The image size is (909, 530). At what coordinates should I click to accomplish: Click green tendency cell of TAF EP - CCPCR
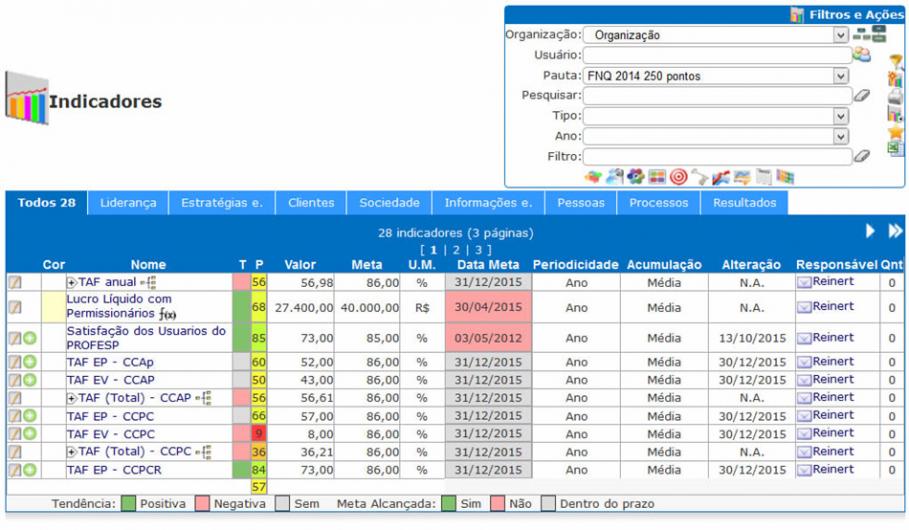[x=241, y=470]
